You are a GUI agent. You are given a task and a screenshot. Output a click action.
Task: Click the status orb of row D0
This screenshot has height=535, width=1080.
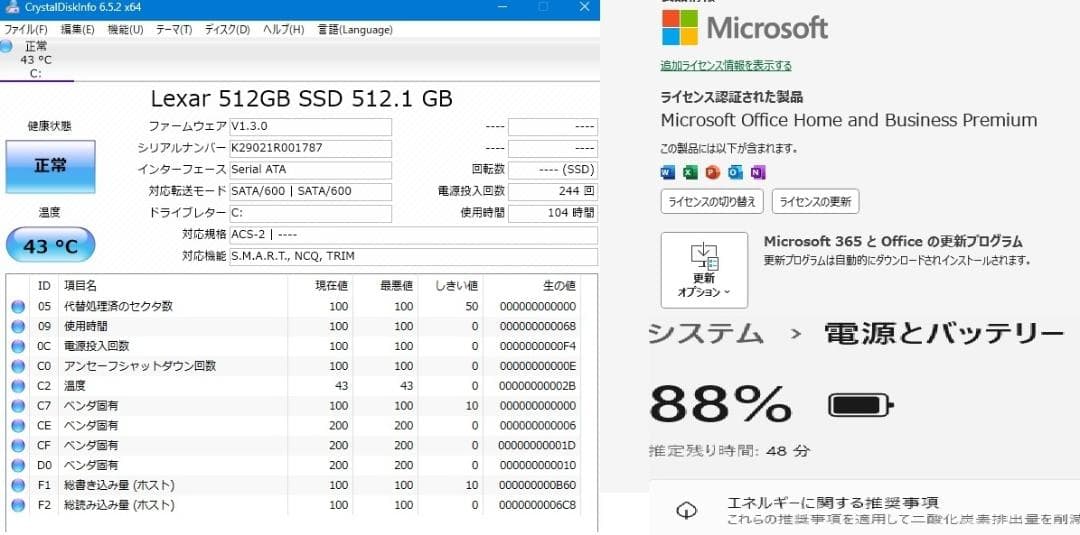click(18, 466)
